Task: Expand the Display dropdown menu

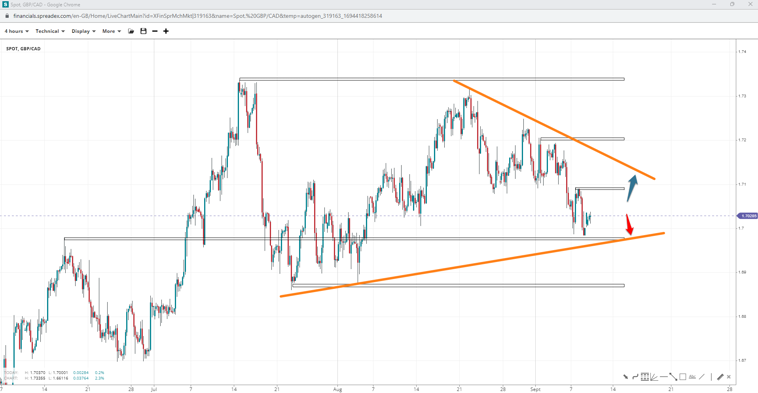Action: click(x=83, y=31)
